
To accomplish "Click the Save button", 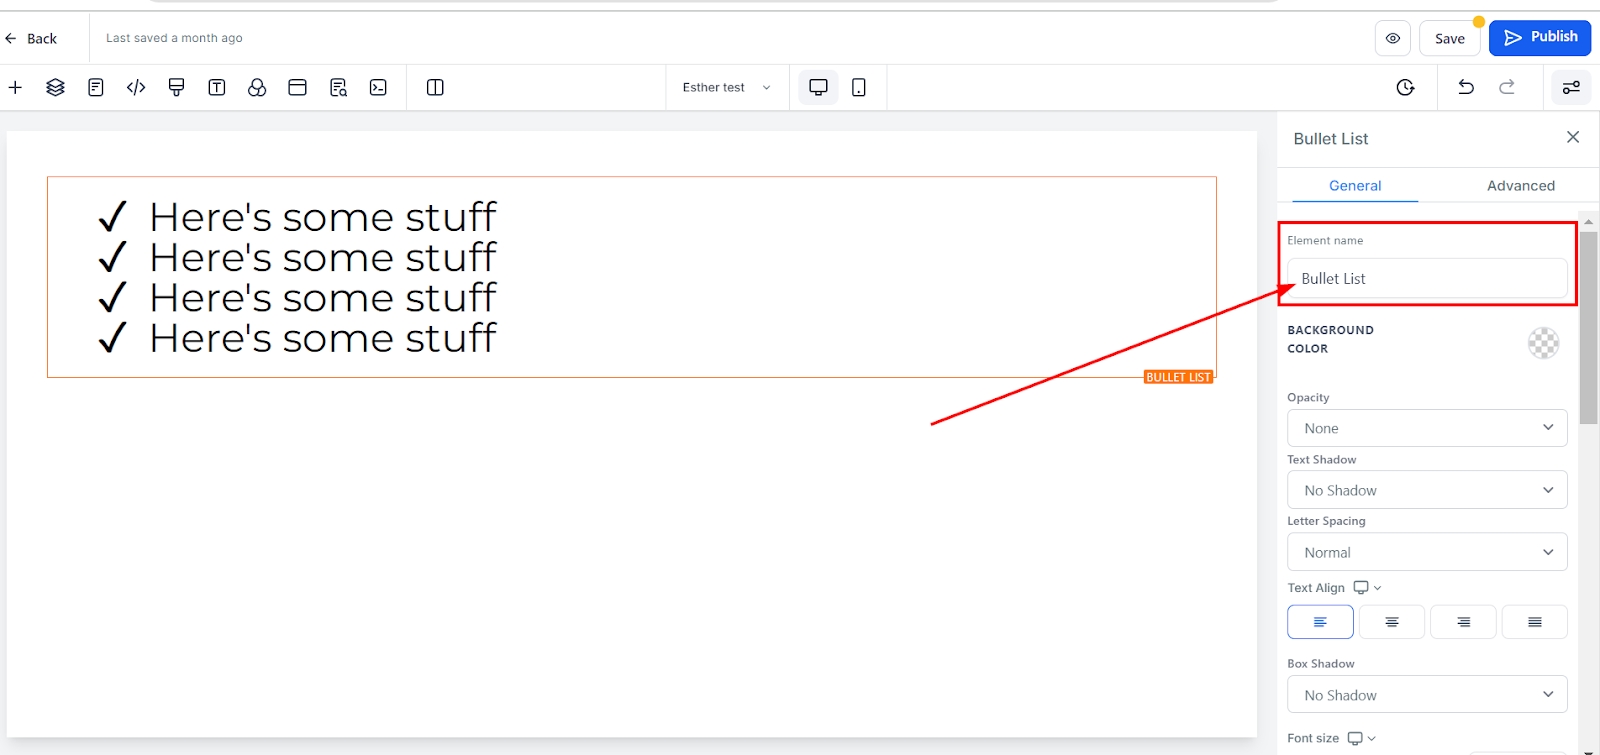I will click(x=1449, y=39).
